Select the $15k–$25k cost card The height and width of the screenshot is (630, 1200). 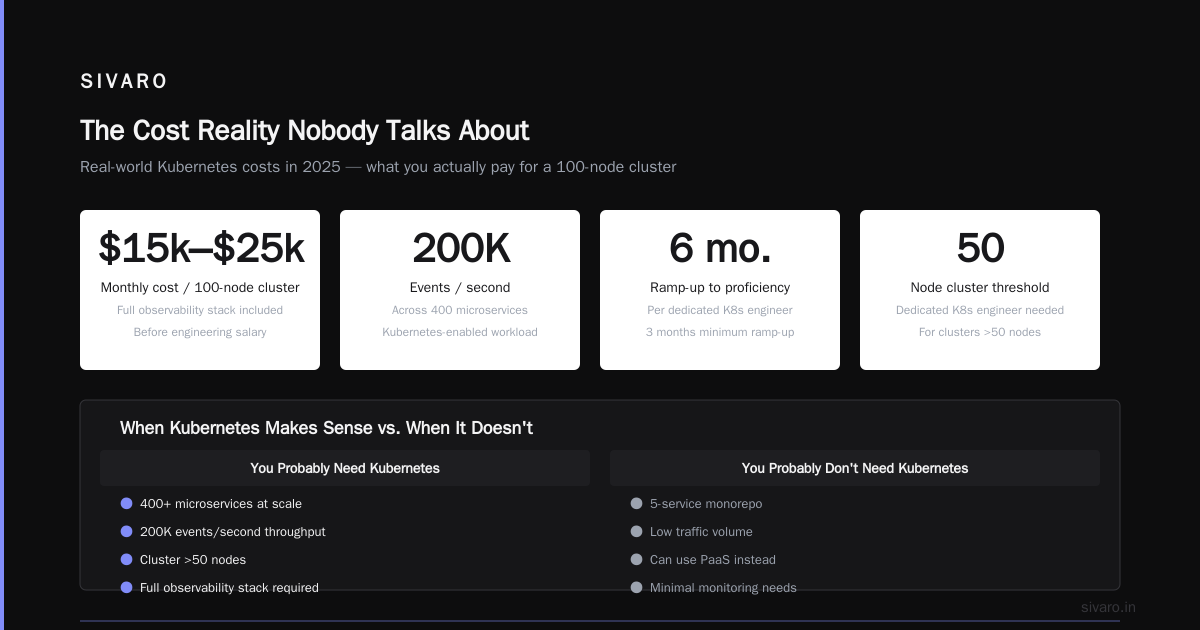tap(200, 290)
